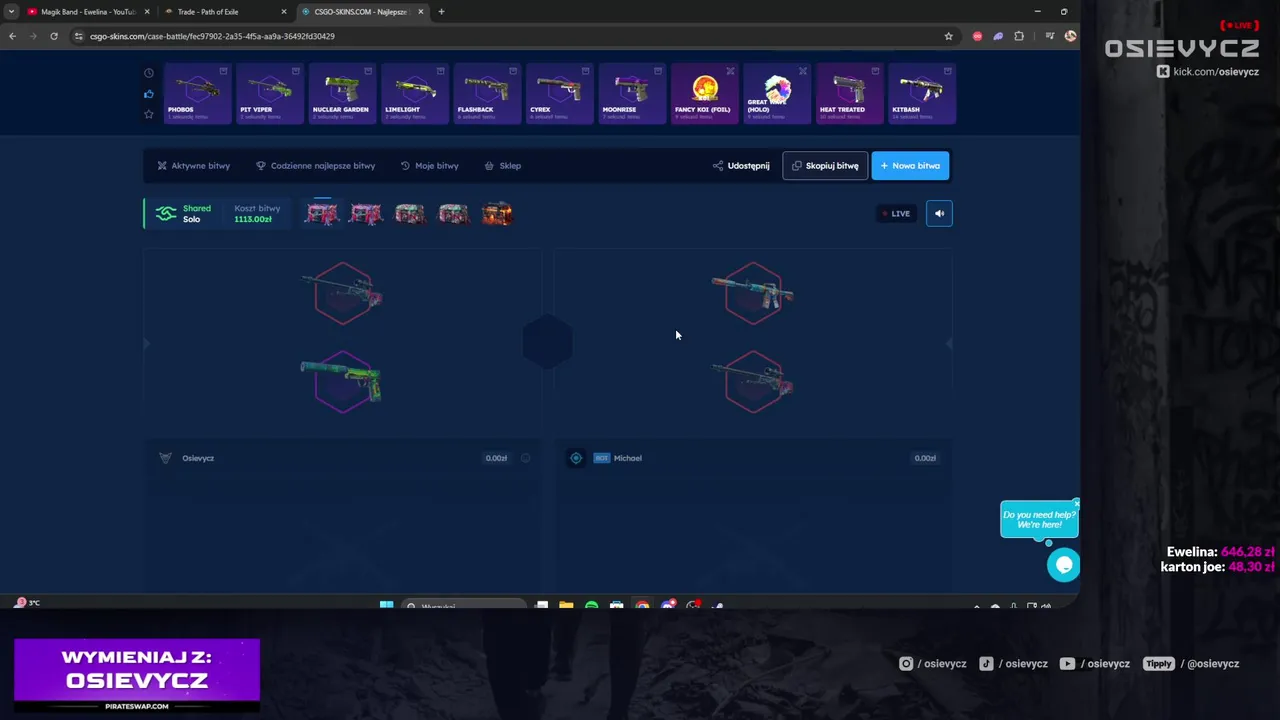The width and height of the screenshot is (1280, 720).
Task: Click the star favorites icon
Action: click(x=149, y=114)
